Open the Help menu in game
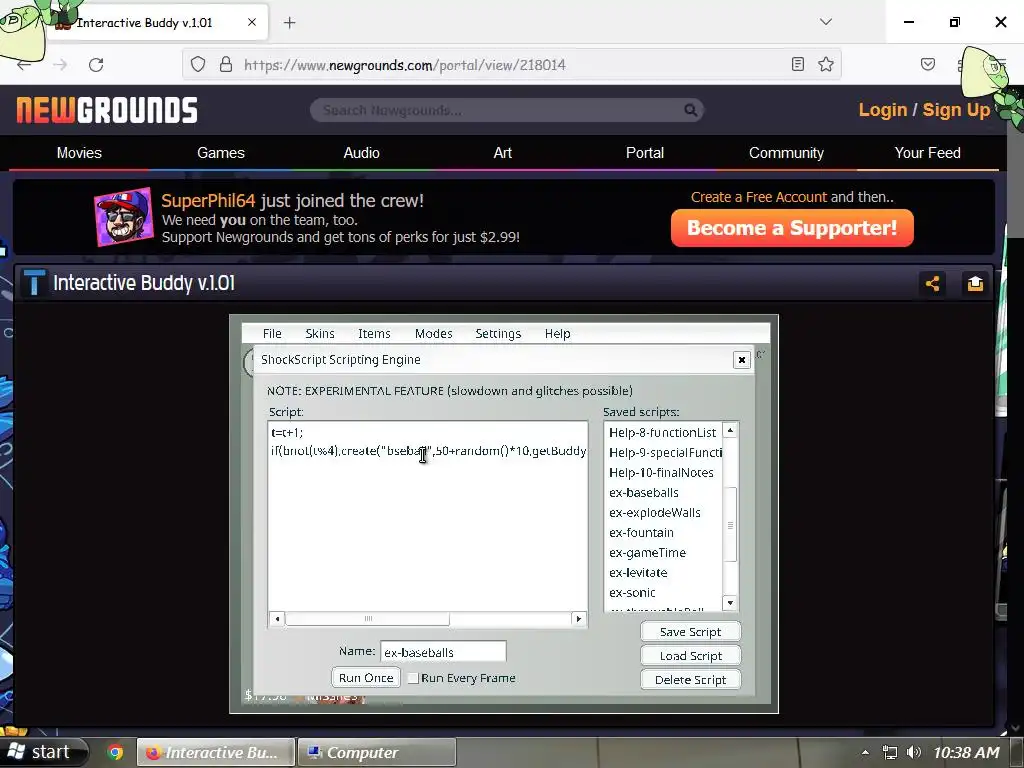This screenshot has width=1024, height=768. pos(558,334)
